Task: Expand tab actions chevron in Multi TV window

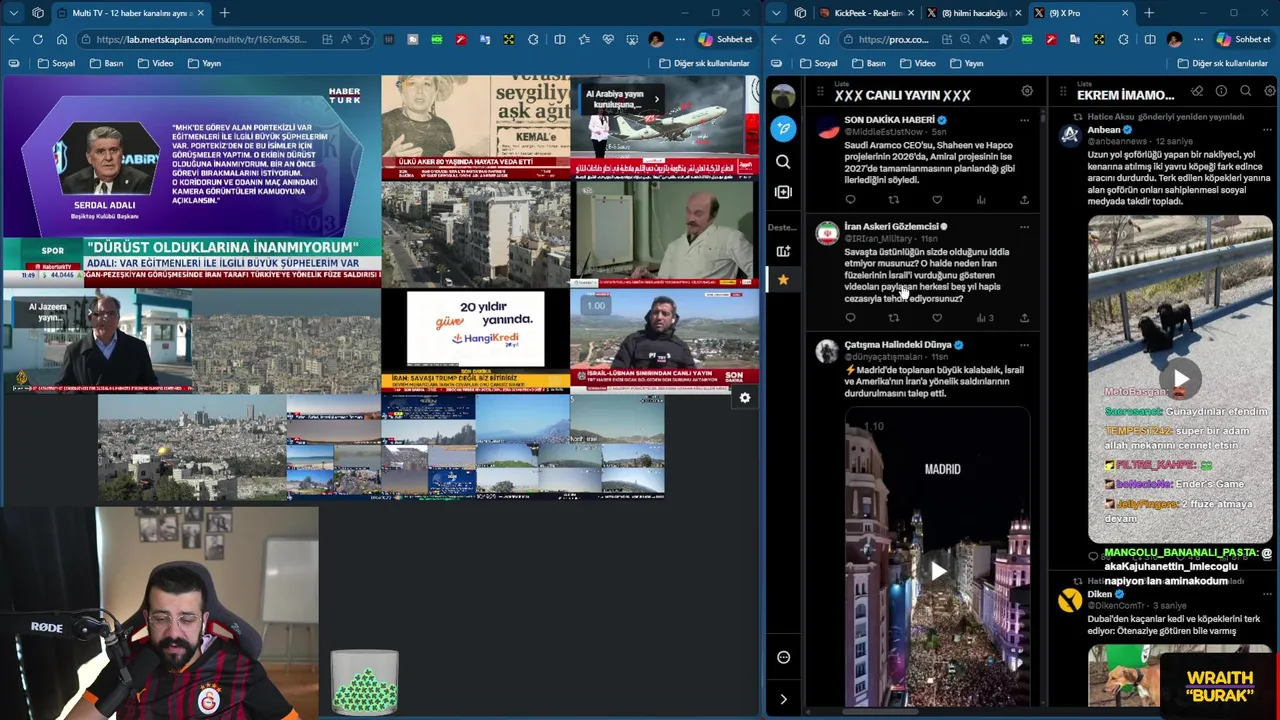Action: [x=13, y=13]
